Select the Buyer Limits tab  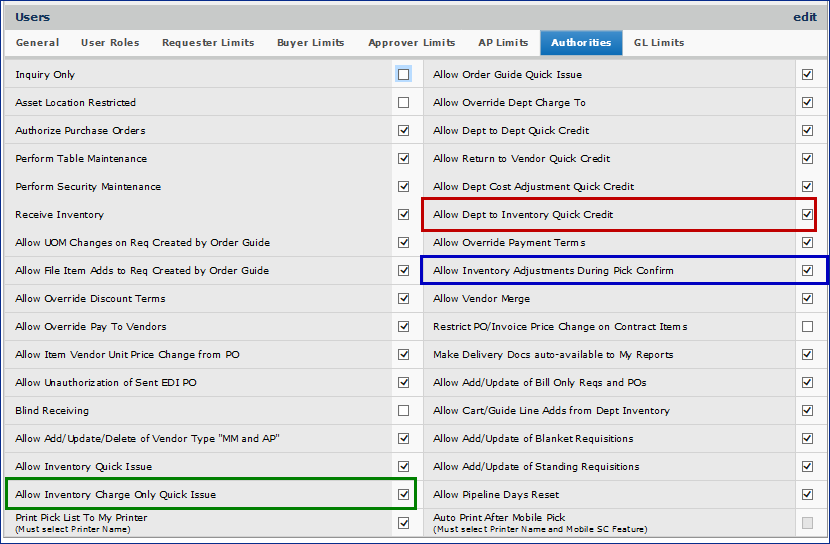[x=311, y=43]
